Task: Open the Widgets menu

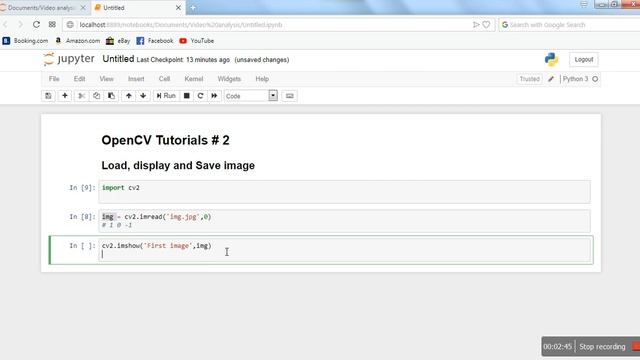Action: click(229, 79)
